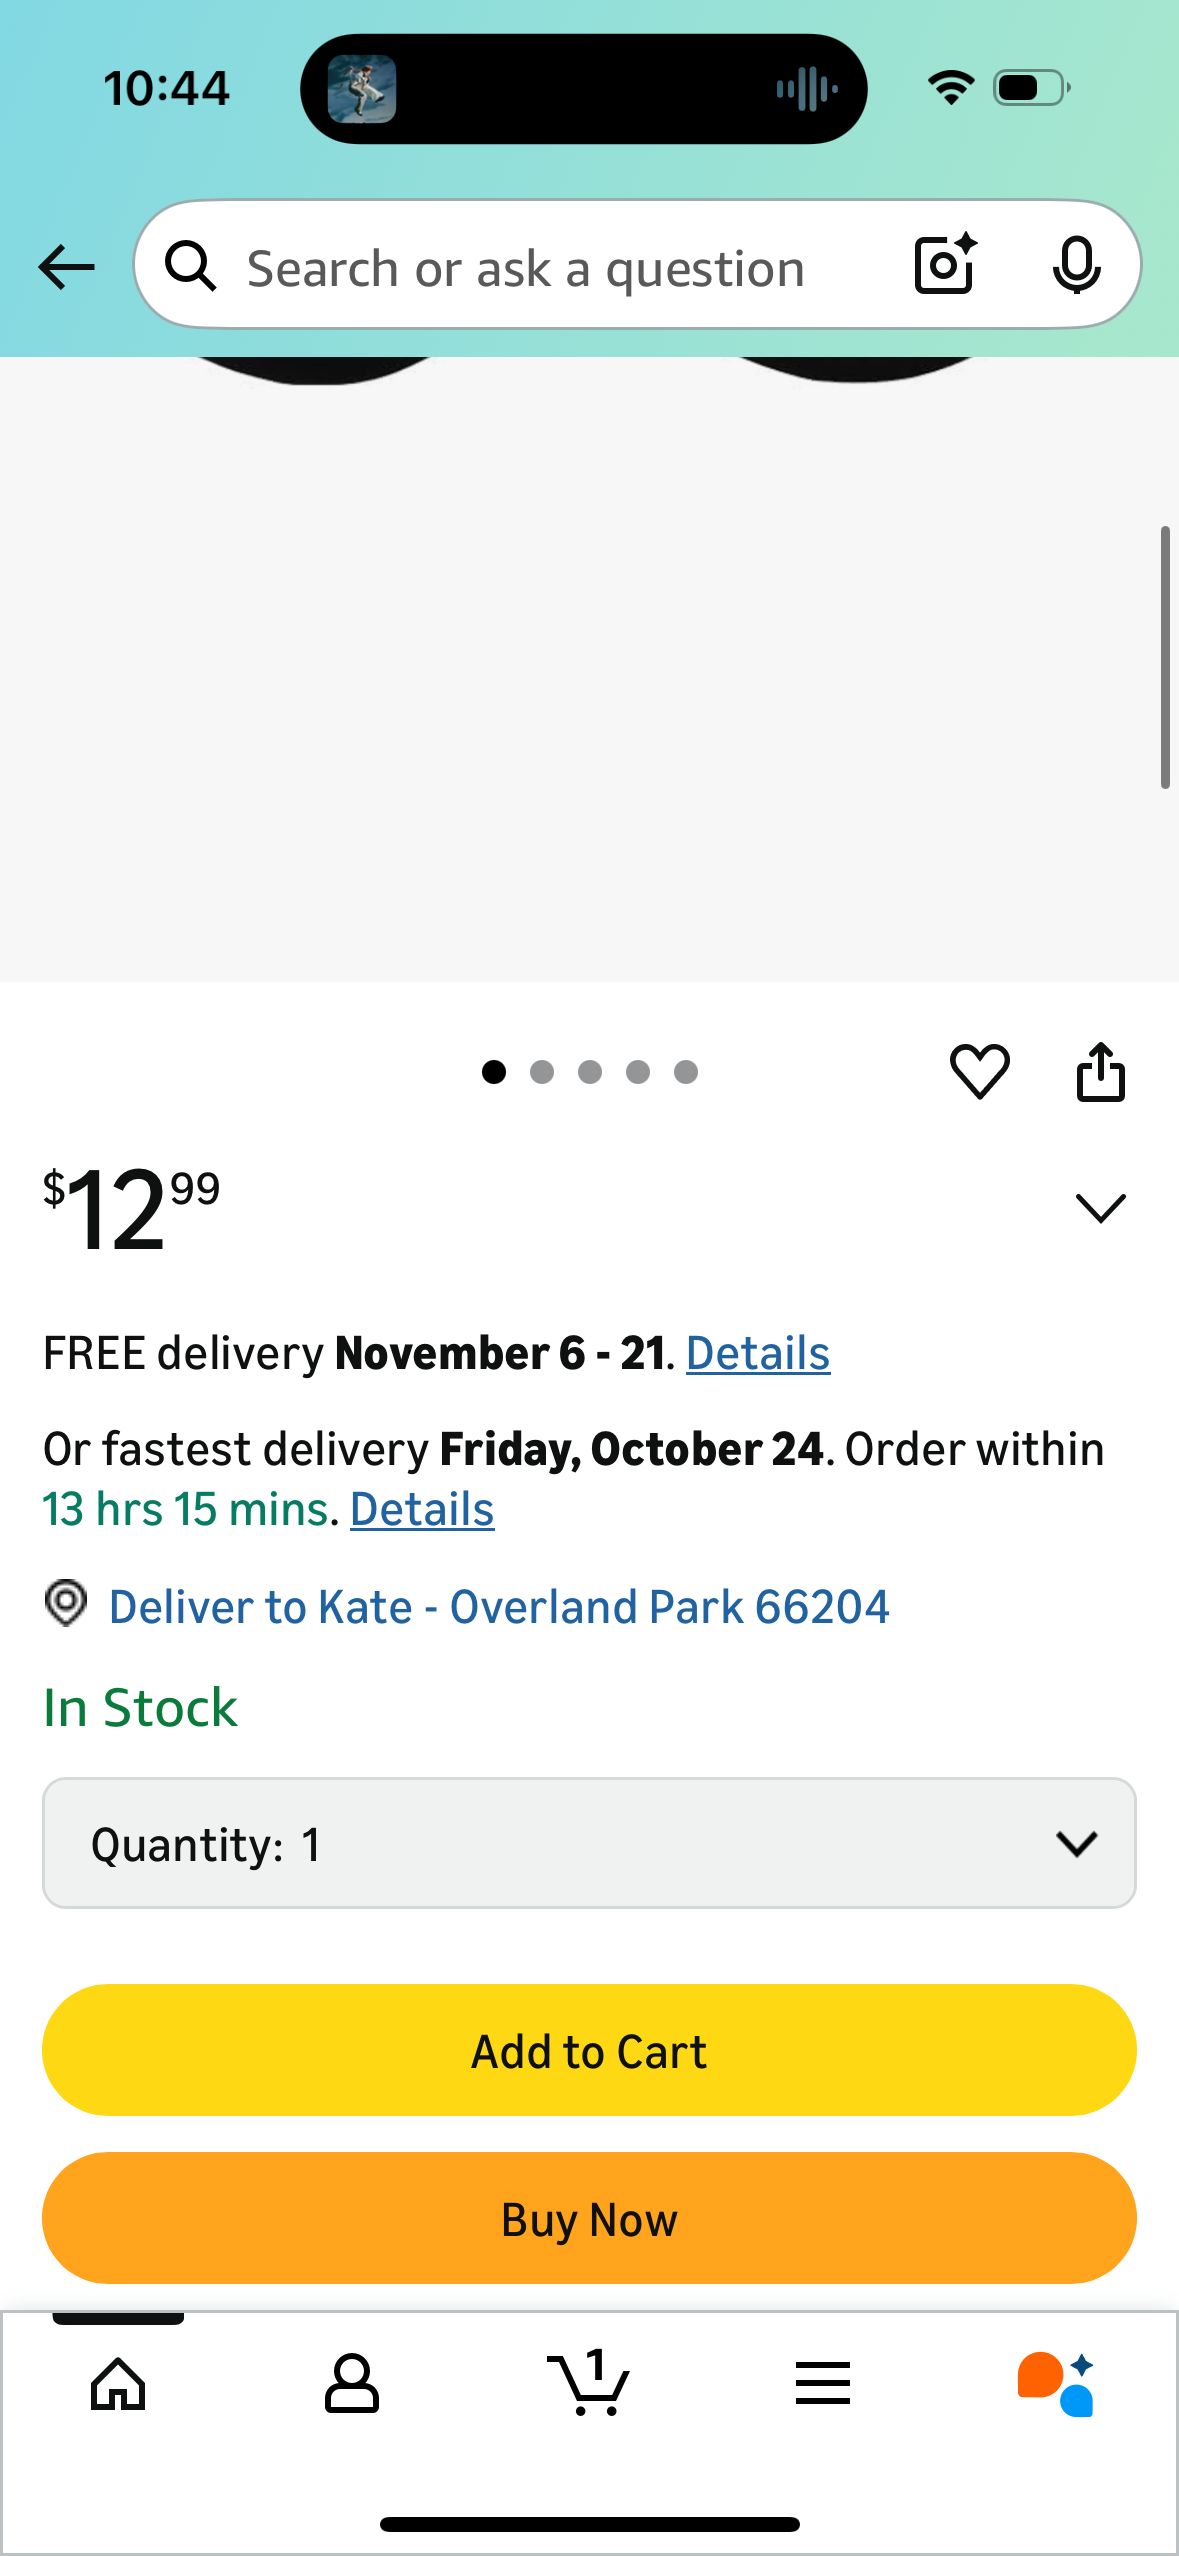Tap the microphone voice search icon
This screenshot has width=1179, height=2556.
(x=1076, y=265)
